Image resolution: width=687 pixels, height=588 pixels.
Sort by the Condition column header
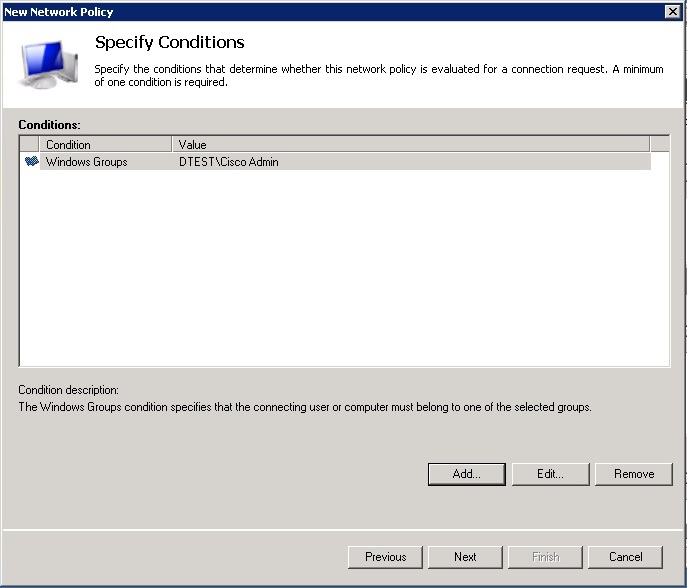tap(105, 145)
